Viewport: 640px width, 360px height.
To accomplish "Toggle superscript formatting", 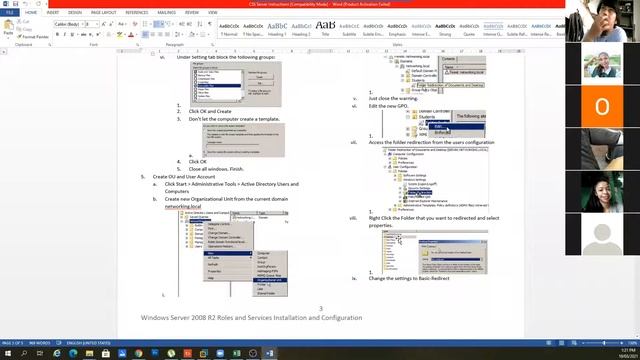I will tap(98, 35).
